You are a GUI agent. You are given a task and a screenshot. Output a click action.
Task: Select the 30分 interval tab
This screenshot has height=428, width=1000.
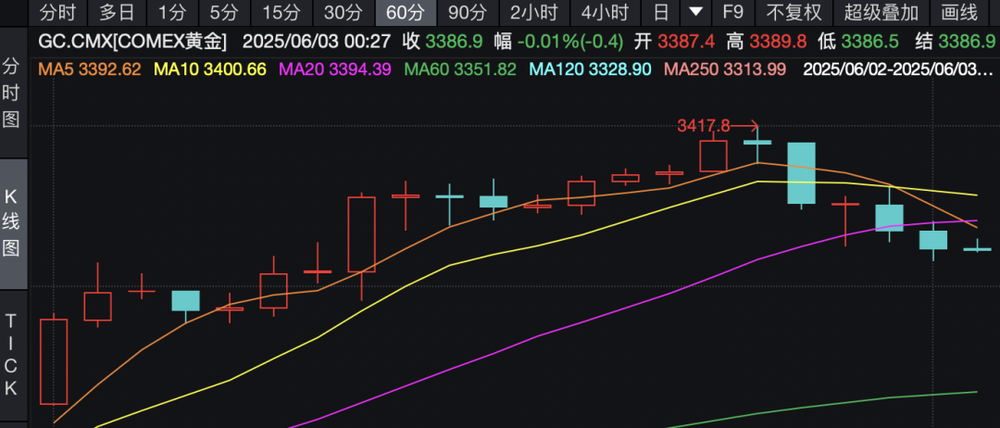pos(342,12)
